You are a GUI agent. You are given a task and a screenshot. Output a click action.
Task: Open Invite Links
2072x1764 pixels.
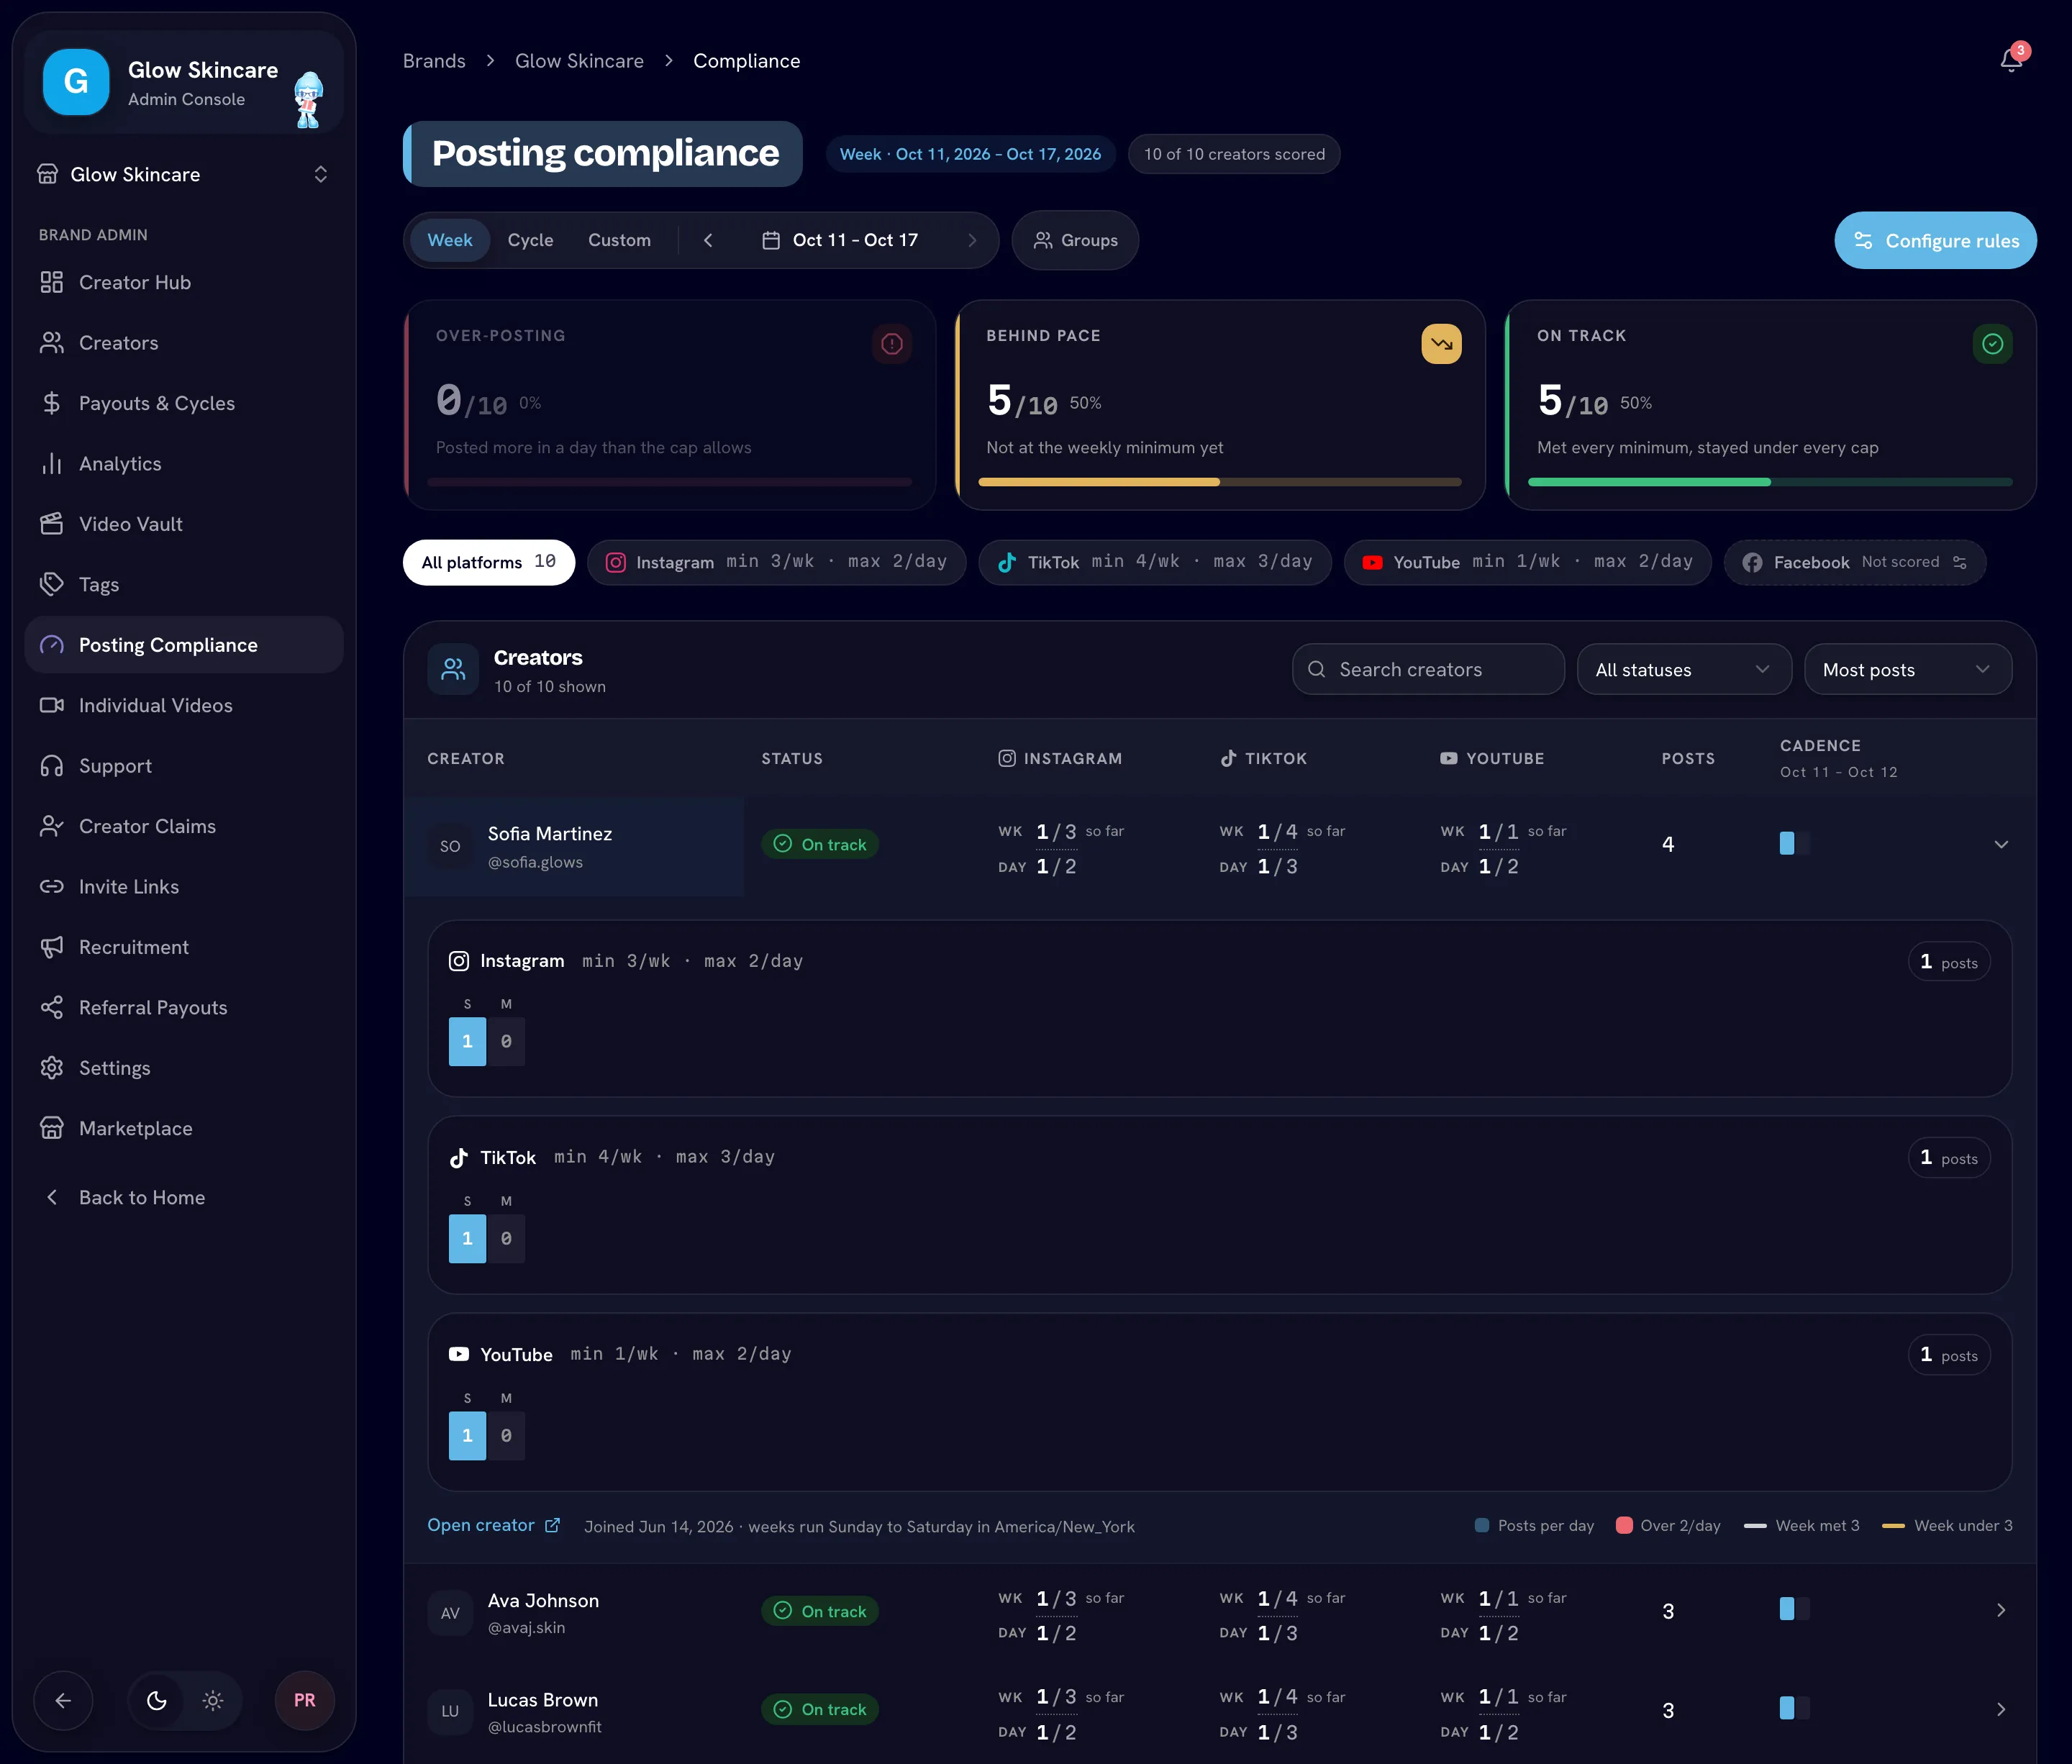184,886
